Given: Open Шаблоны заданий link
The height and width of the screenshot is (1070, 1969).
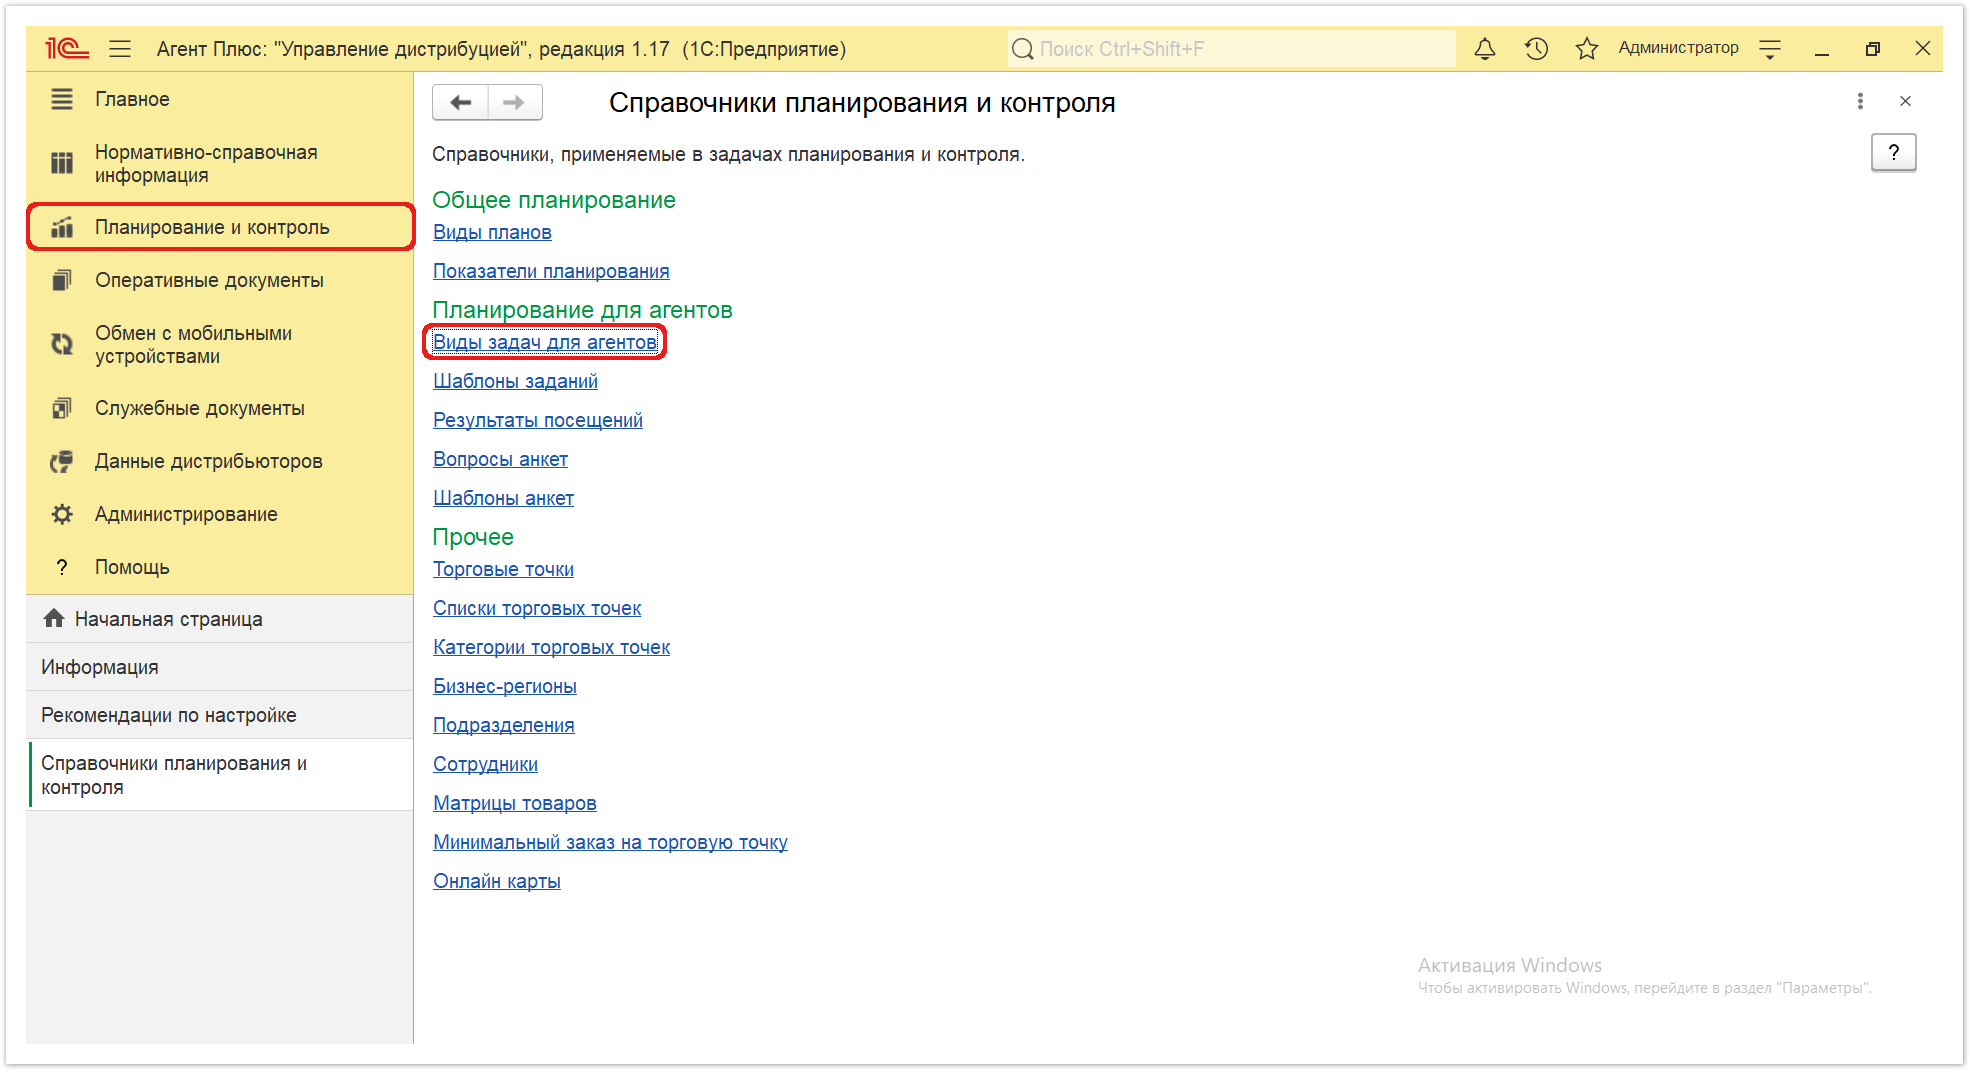Looking at the screenshot, I should click(515, 381).
